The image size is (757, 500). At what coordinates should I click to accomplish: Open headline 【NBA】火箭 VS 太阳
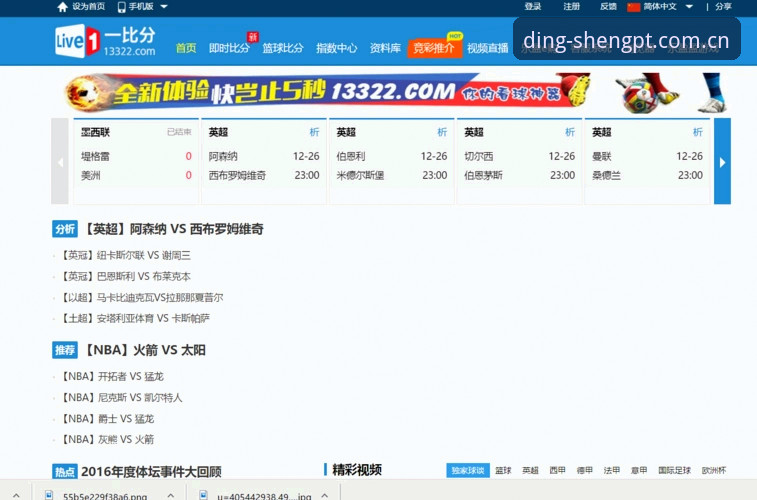pyautogui.click(x=144, y=350)
